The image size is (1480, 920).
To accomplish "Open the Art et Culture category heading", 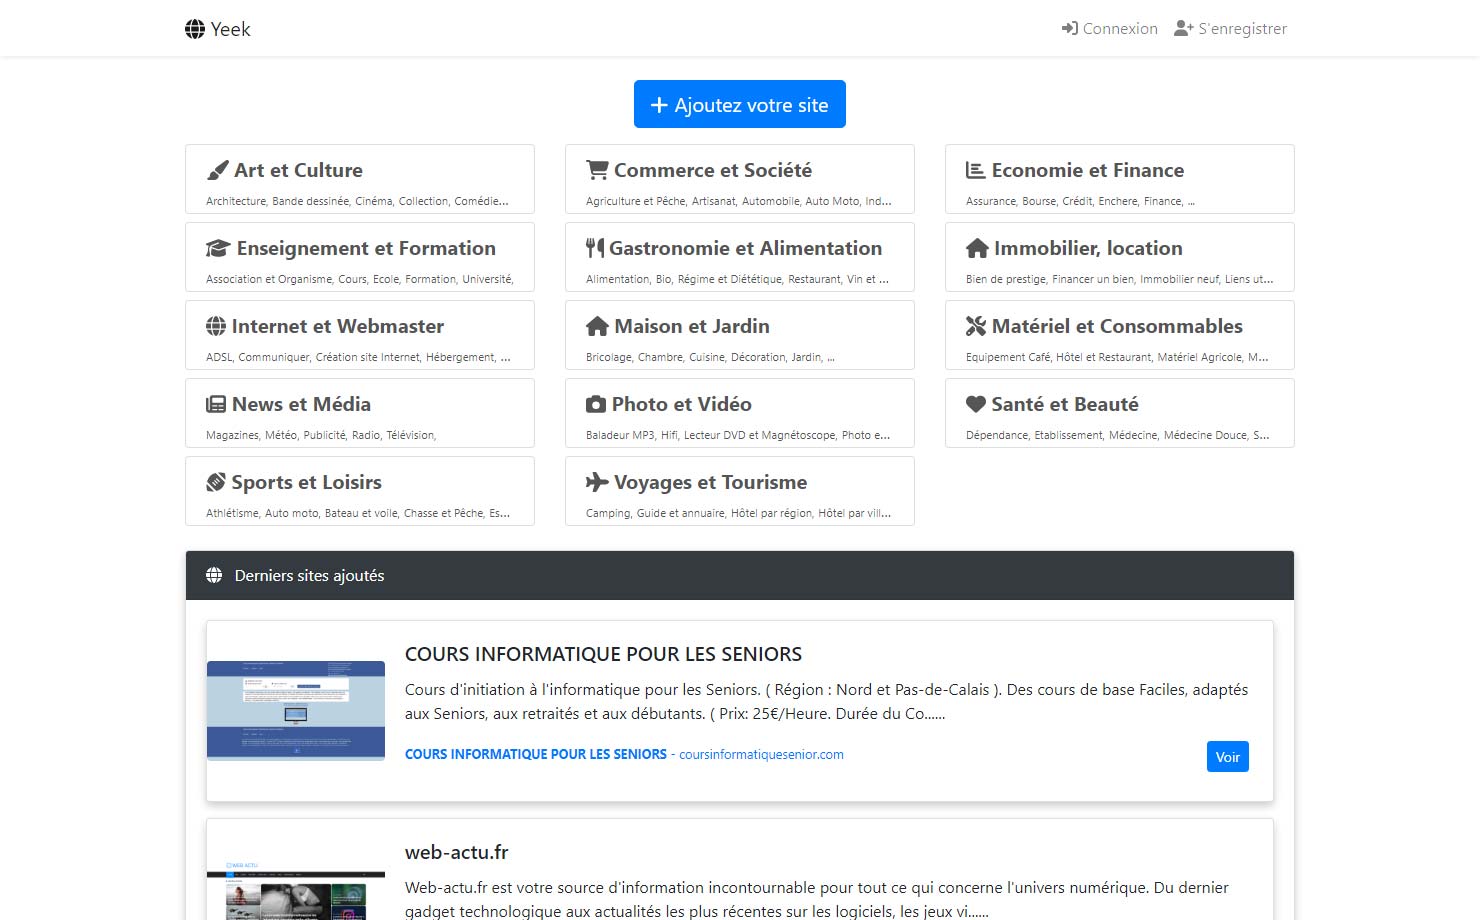I will (298, 171).
